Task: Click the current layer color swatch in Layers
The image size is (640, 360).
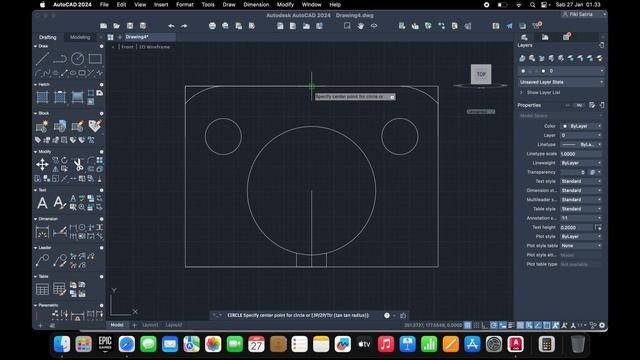Action: 543,71
